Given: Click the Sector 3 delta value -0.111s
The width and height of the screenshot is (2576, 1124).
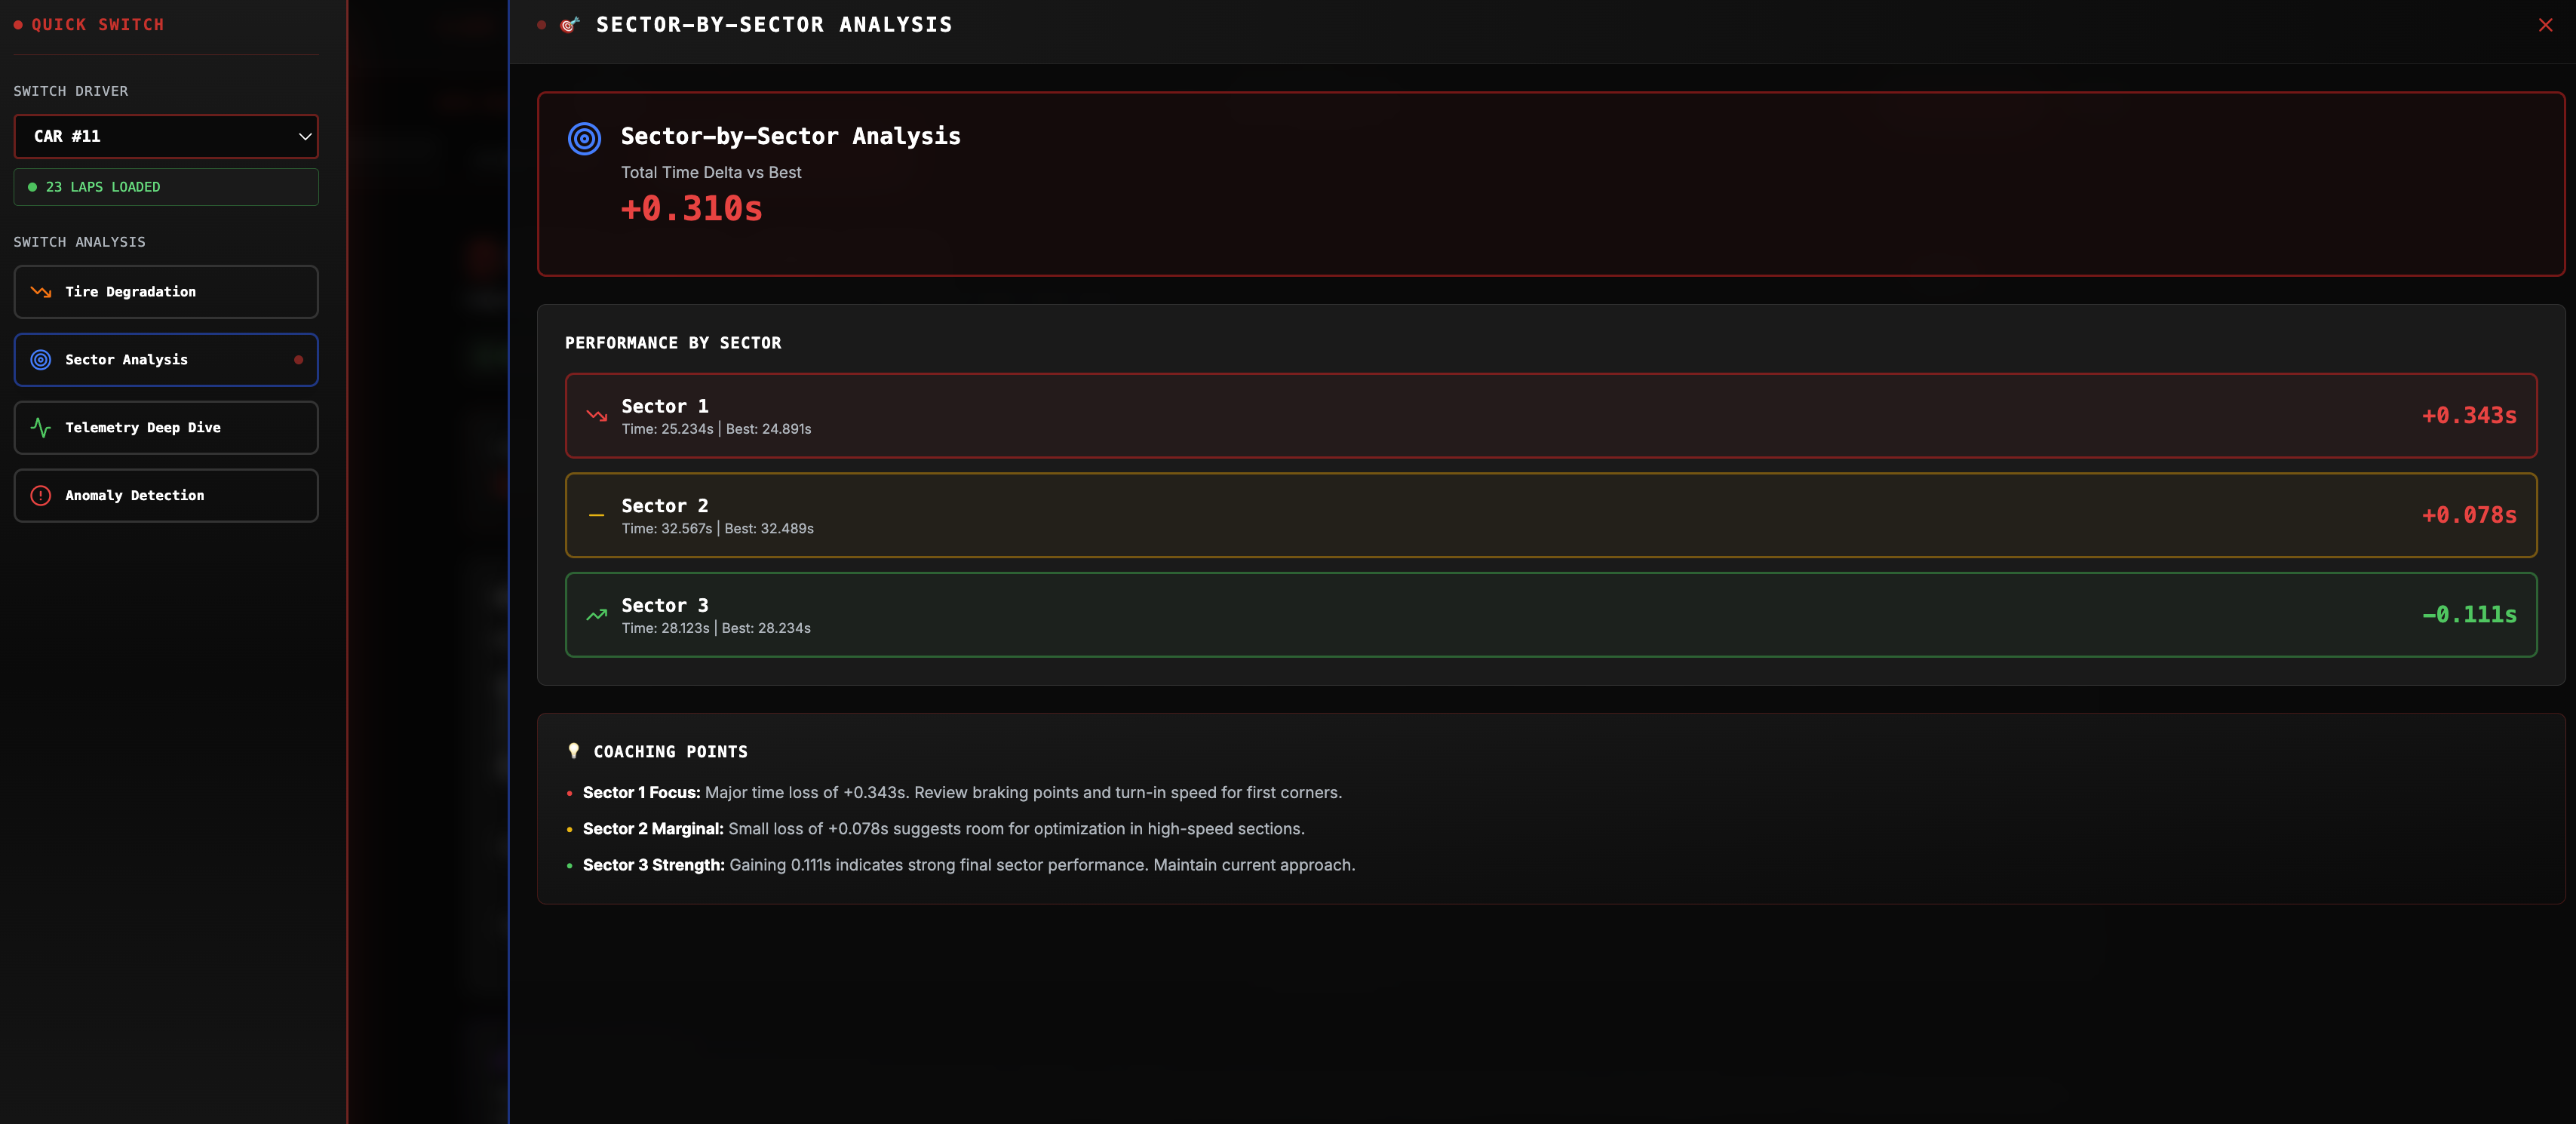Looking at the screenshot, I should 2468,615.
